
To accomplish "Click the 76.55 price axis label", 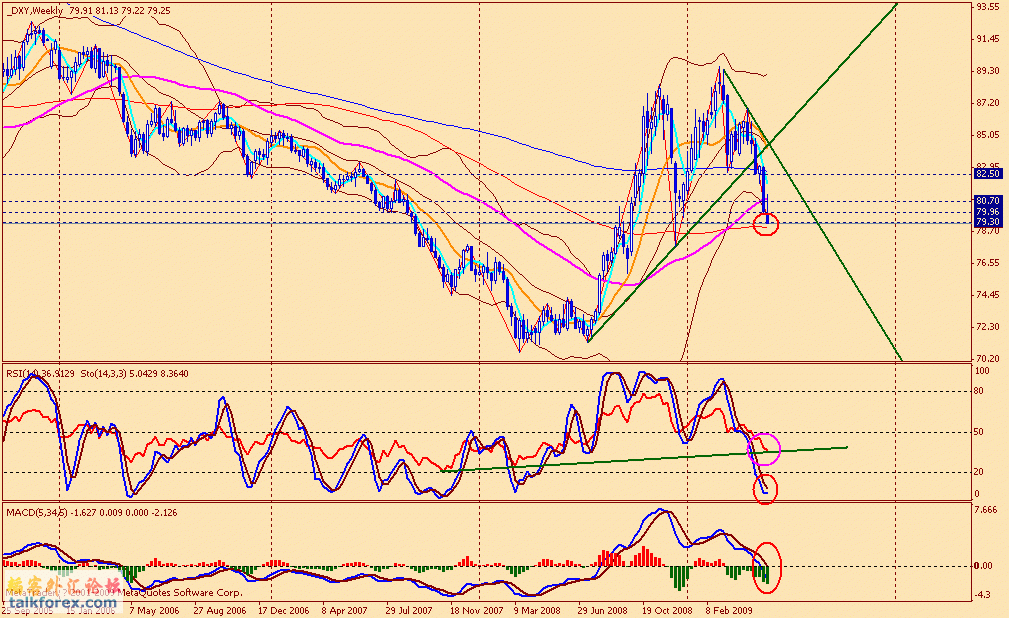I will [988, 263].
